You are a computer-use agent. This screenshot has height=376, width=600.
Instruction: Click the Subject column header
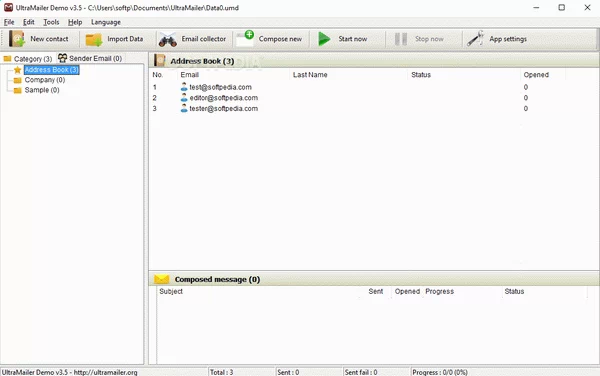coord(171,291)
